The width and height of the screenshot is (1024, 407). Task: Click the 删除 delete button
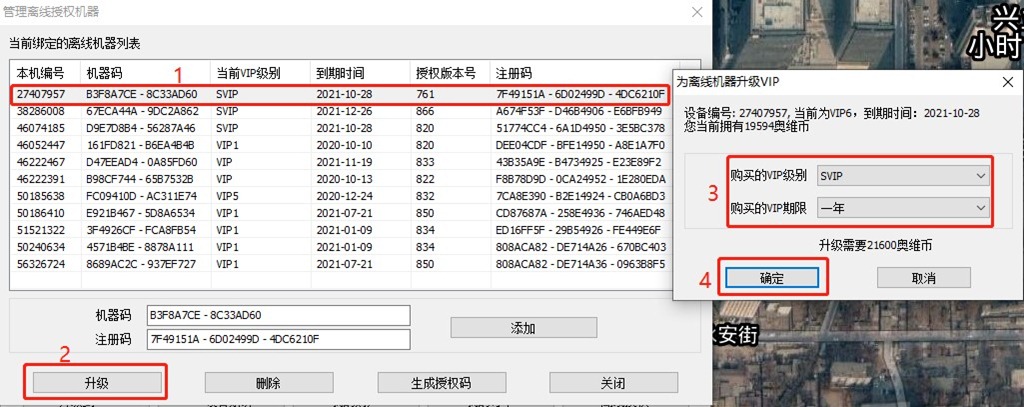268,382
